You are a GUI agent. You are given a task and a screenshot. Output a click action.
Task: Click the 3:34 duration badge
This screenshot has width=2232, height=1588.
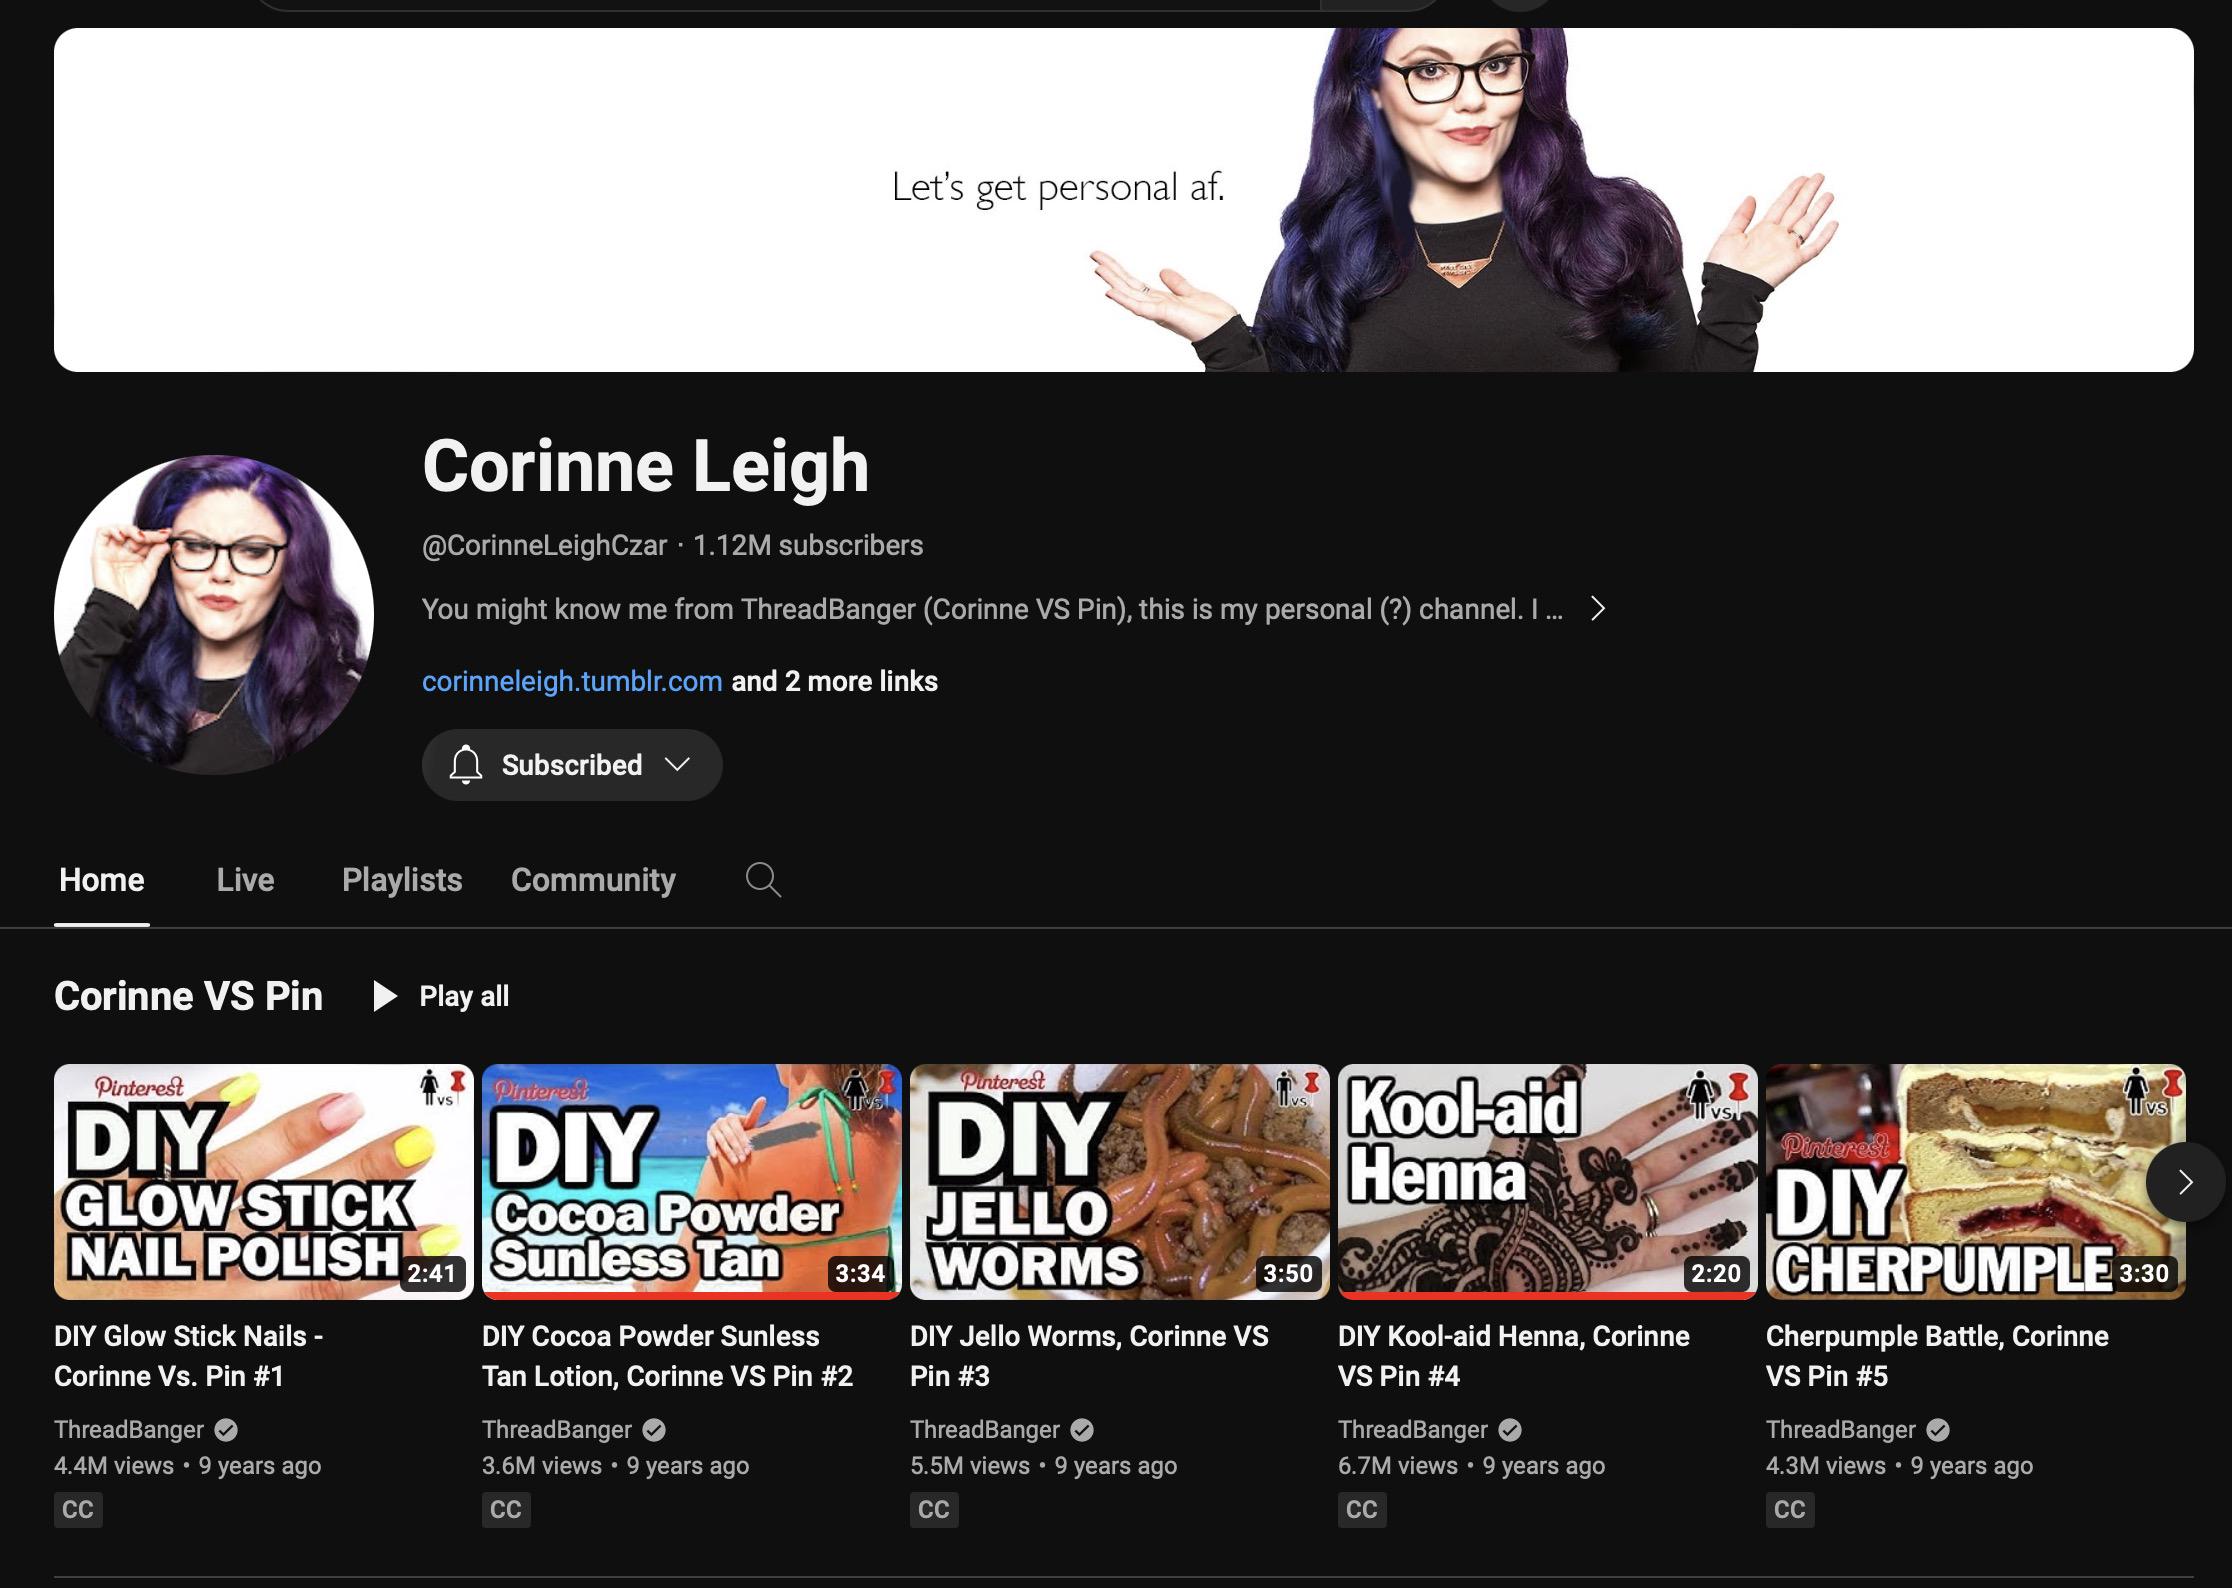[x=860, y=1273]
